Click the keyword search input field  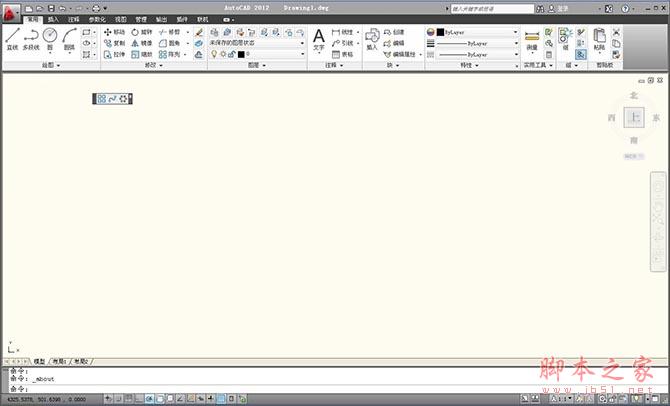[x=492, y=9]
